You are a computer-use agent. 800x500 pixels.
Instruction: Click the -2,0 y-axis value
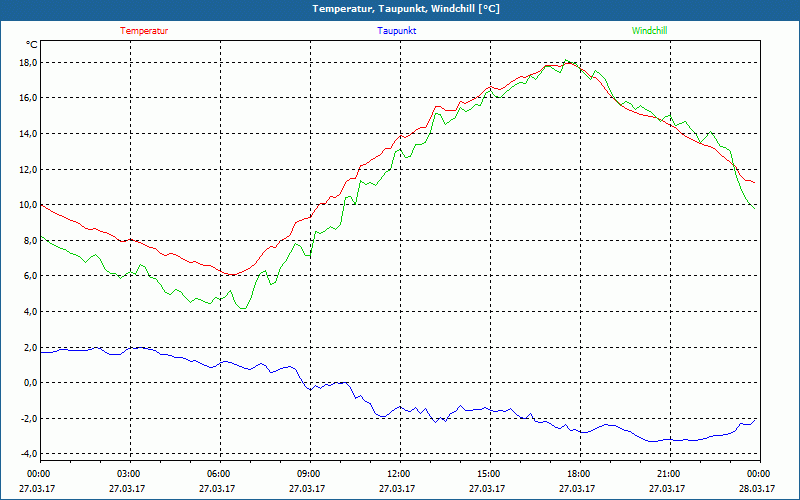29,418
